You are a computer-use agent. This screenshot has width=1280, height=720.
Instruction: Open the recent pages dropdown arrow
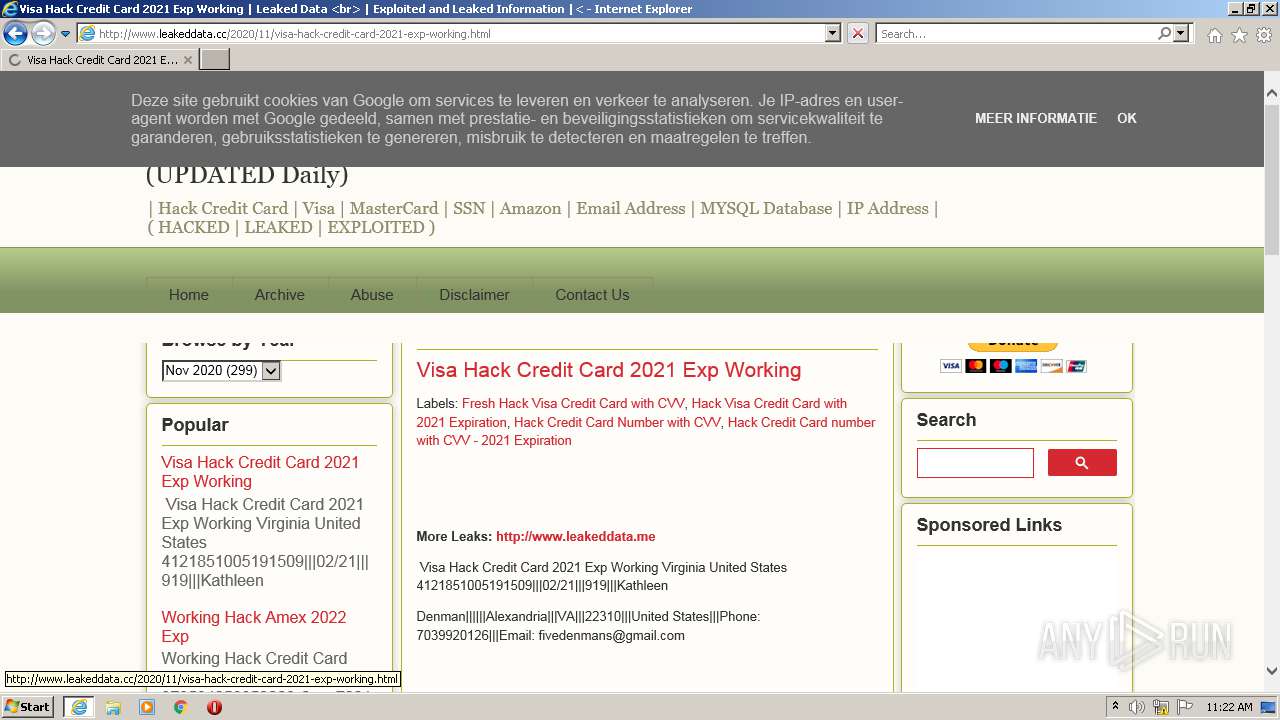[x=66, y=34]
